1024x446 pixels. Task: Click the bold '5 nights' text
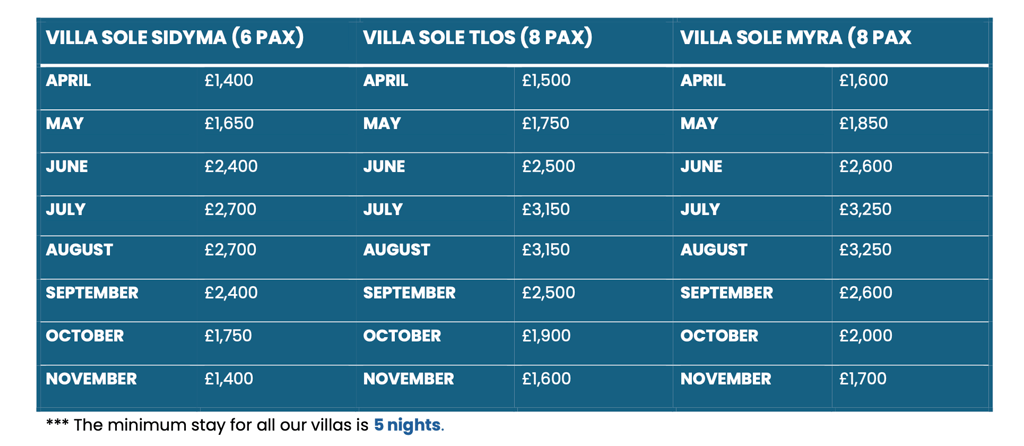(408, 425)
